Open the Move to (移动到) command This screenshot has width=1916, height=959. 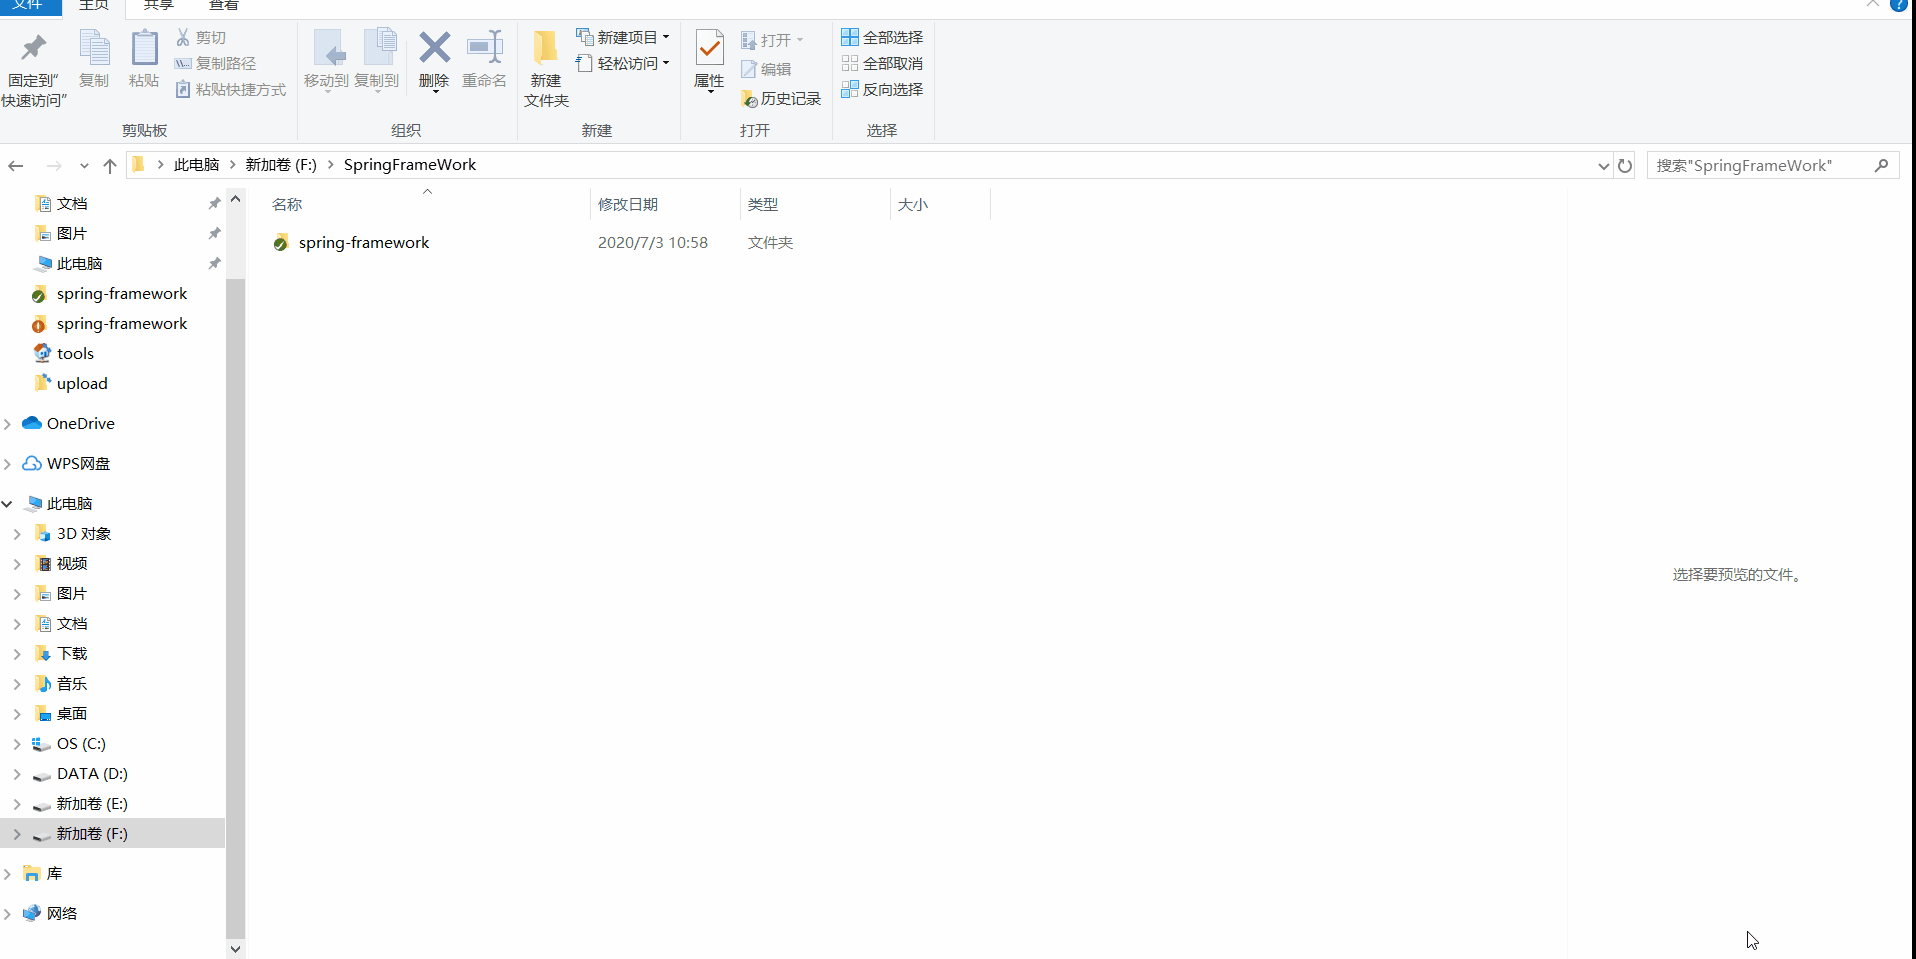coord(327,60)
